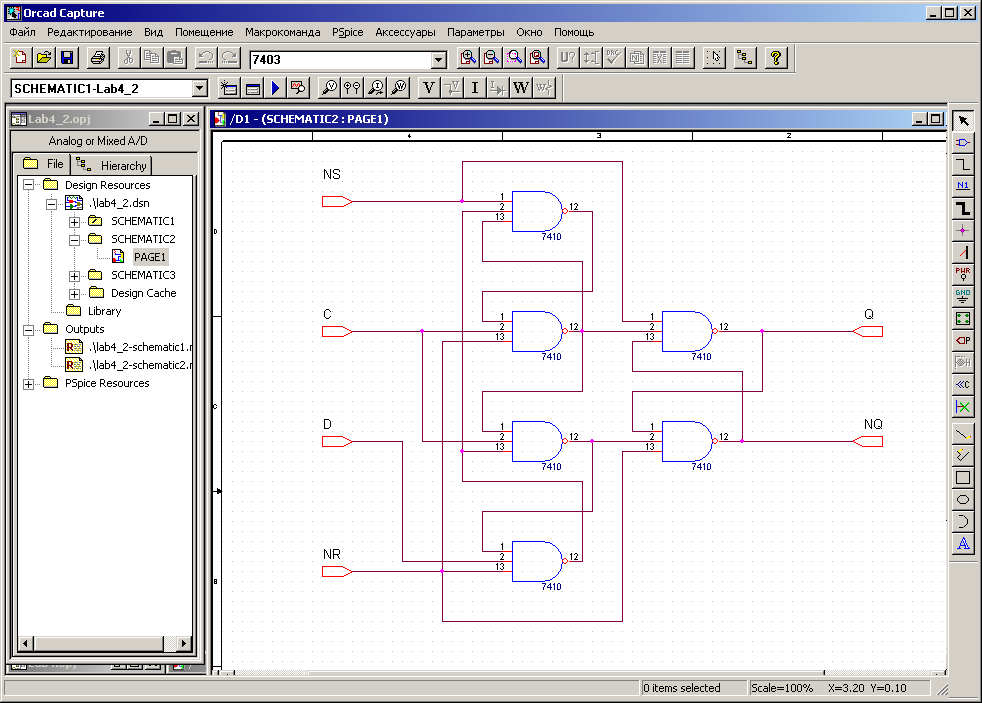This screenshot has width=982, height=703.
Task: Expand the SCHEMATIC1 folder
Action: (74, 222)
